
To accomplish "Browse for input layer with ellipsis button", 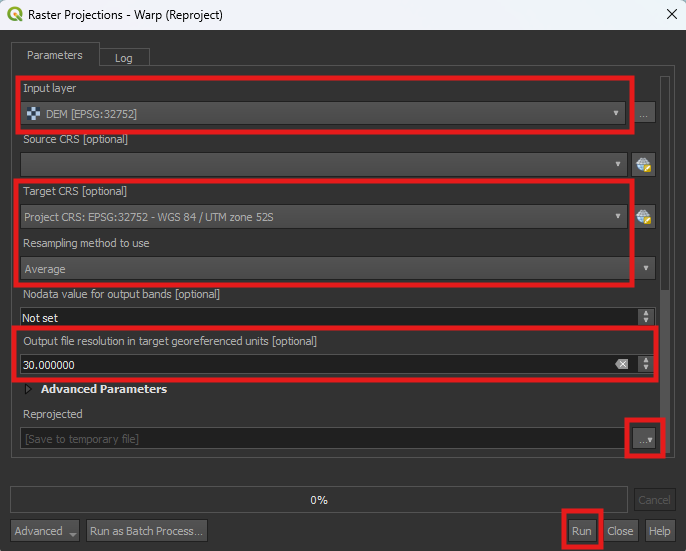I will [x=644, y=114].
